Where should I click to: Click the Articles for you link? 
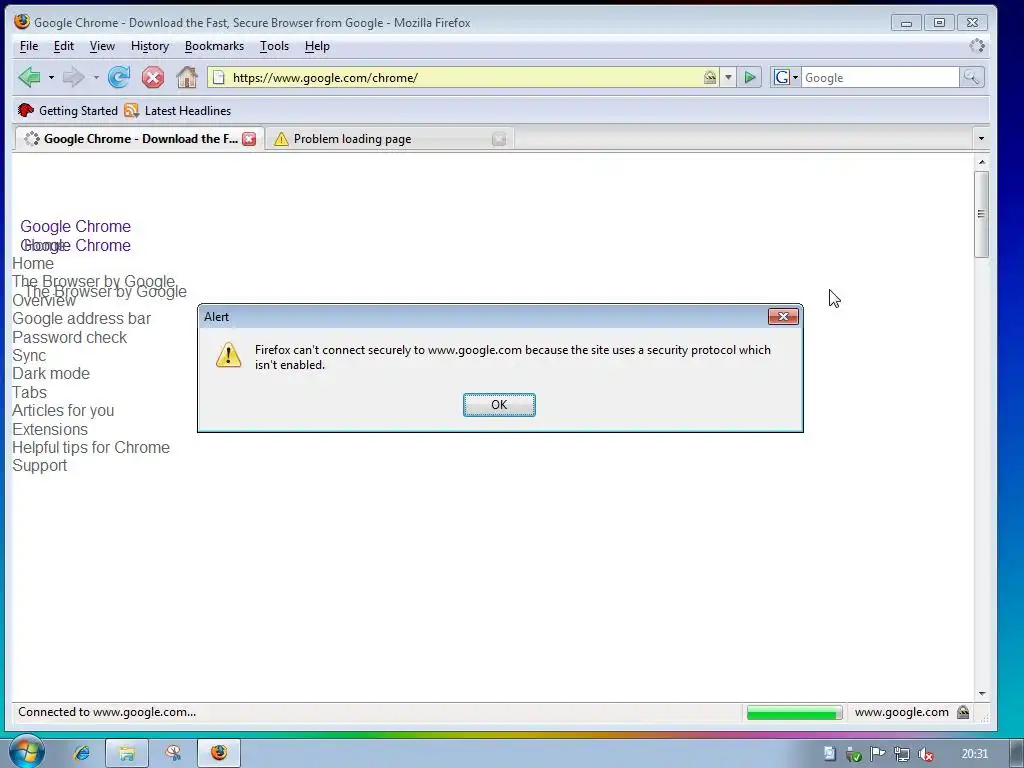click(63, 411)
